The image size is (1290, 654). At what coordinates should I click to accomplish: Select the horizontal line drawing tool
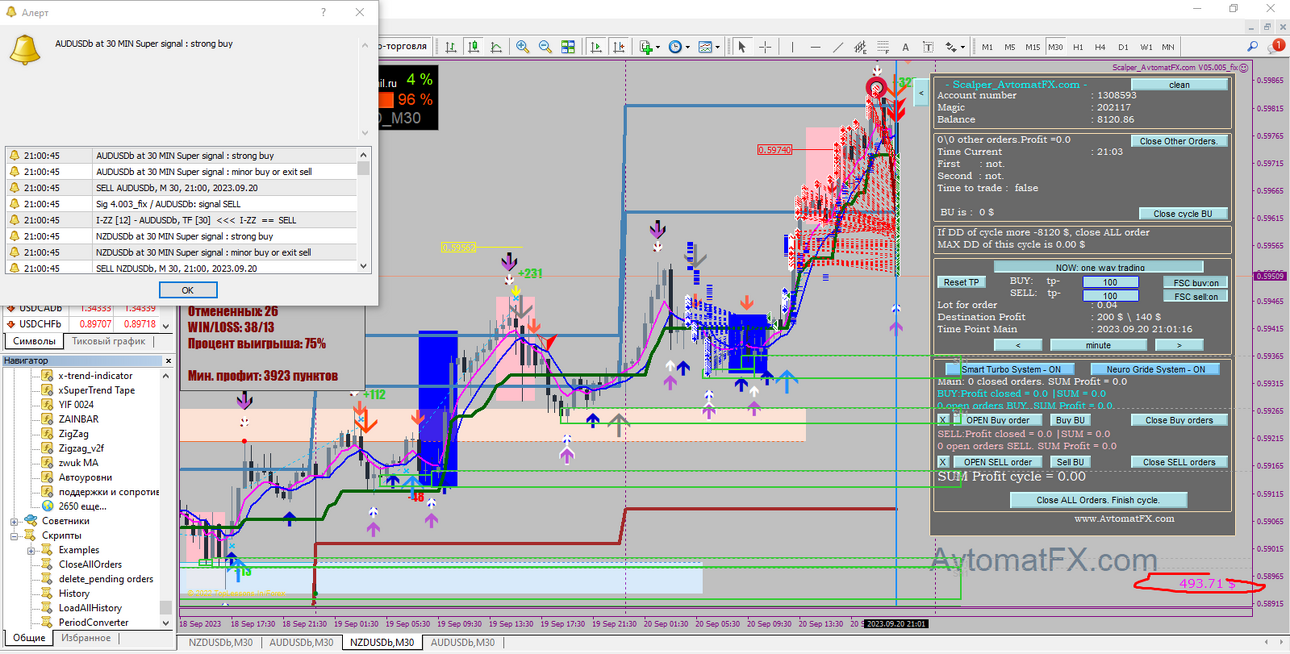point(815,46)
